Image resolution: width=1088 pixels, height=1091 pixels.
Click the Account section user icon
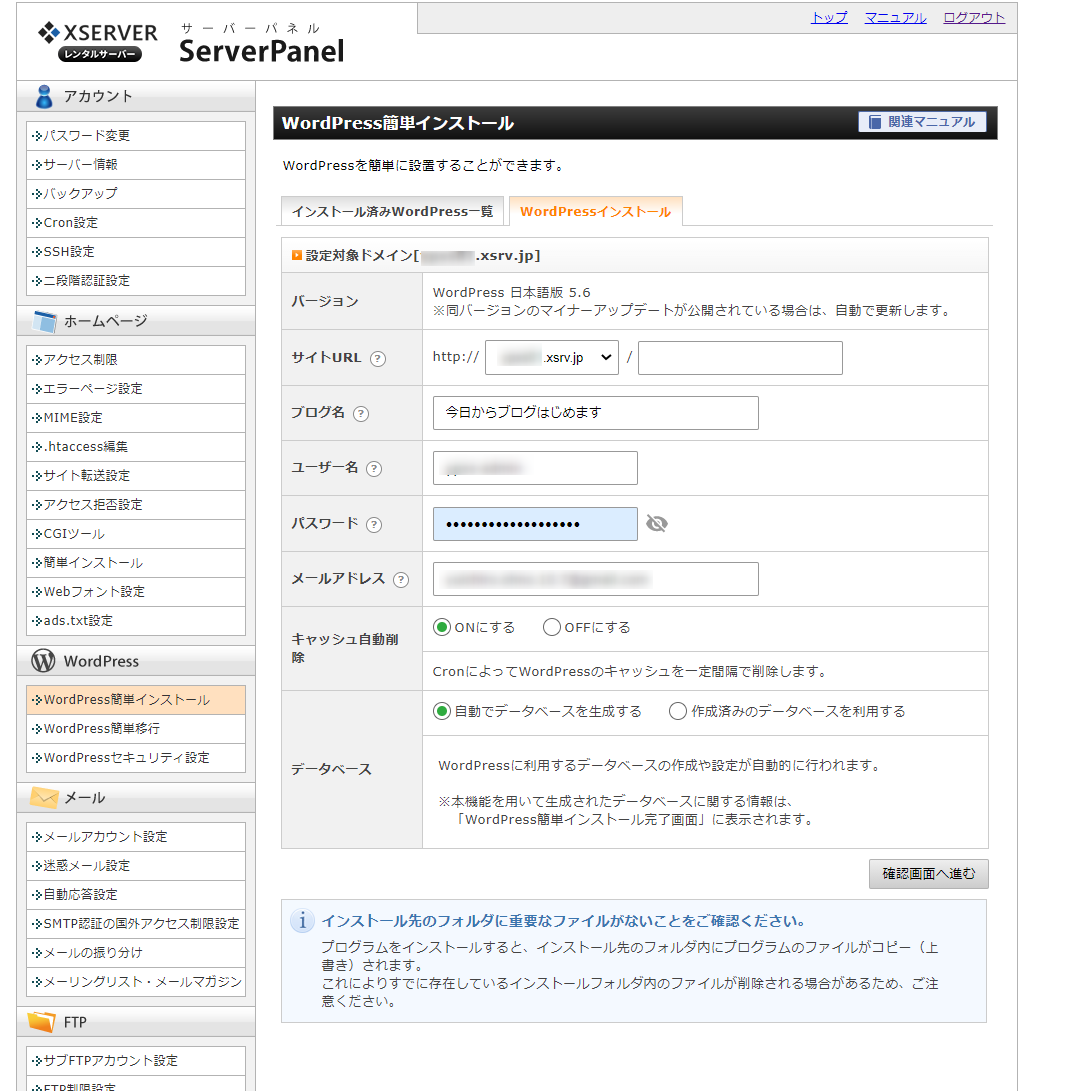[x=44, y=97]
